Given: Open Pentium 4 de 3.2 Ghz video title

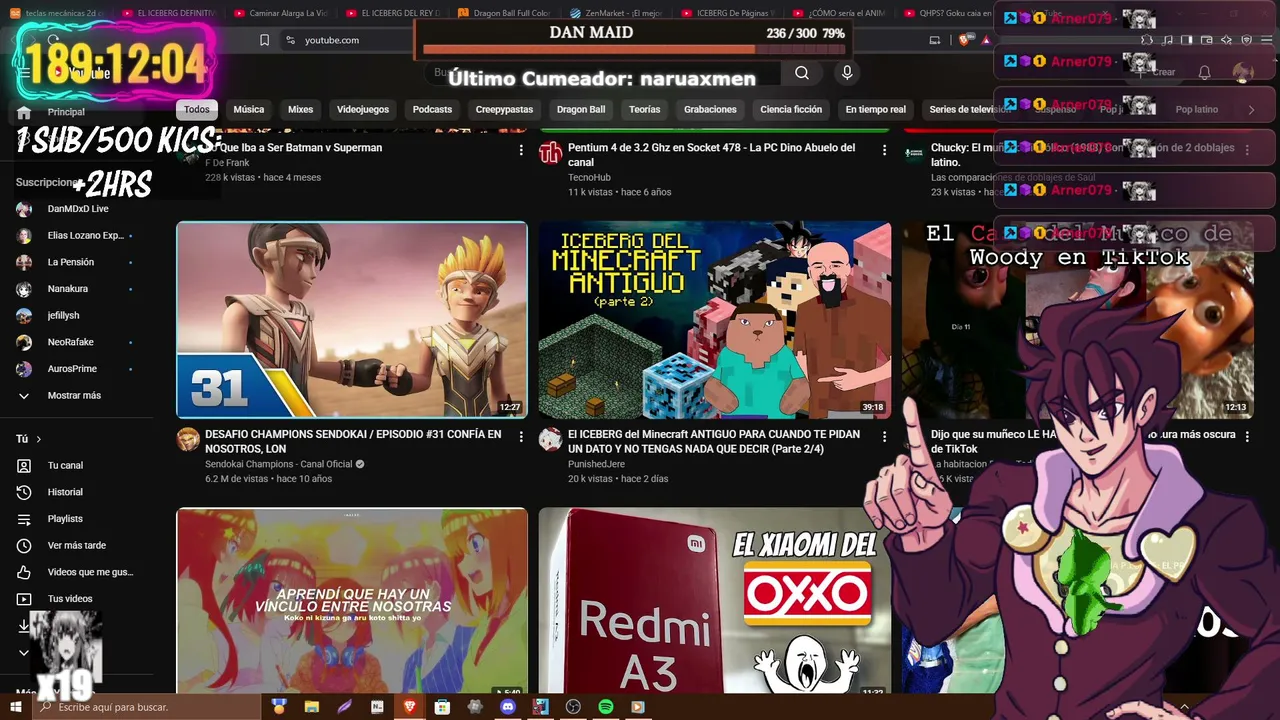Looking at the screenshot, I should coord(711,155).
